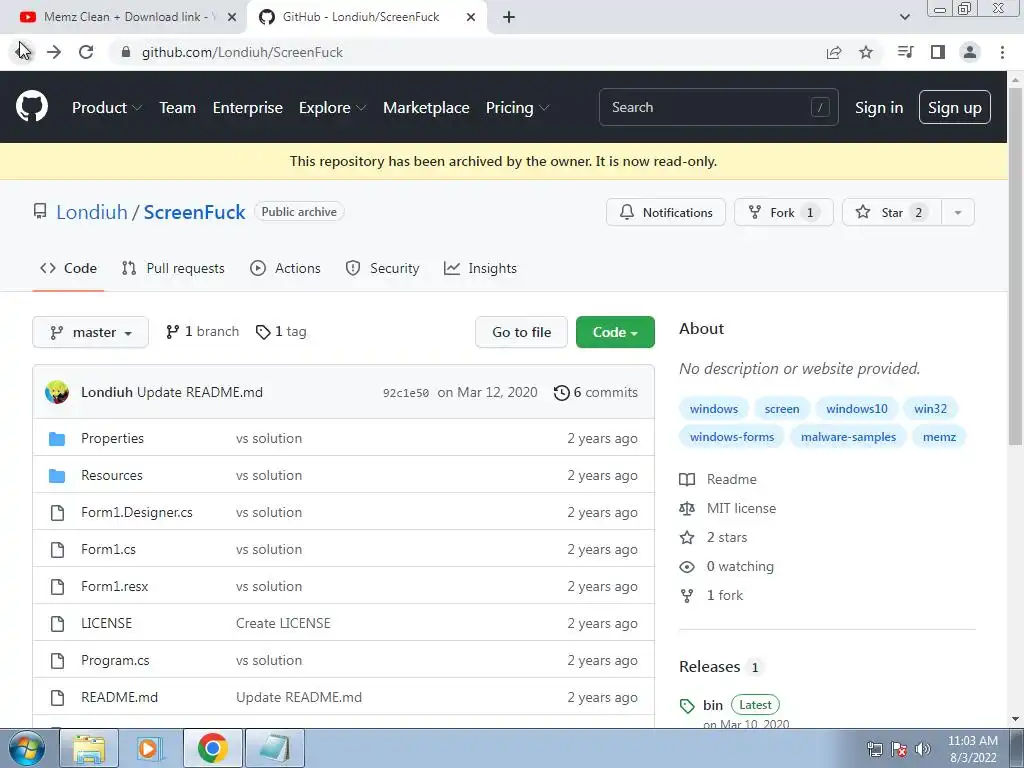Open the media control icon in Chrome toolbar
The height and width of the screenshot is (768, 1024).
click(905, 52)
